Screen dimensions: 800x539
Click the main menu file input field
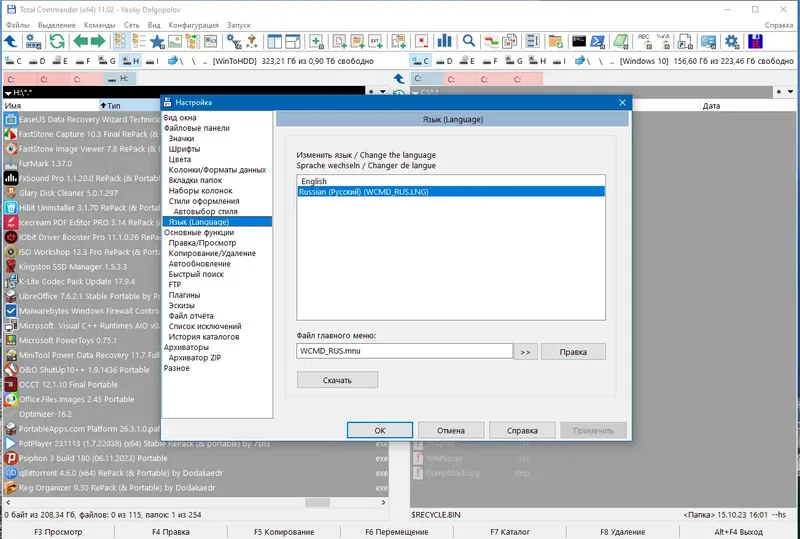coord(405,351)
